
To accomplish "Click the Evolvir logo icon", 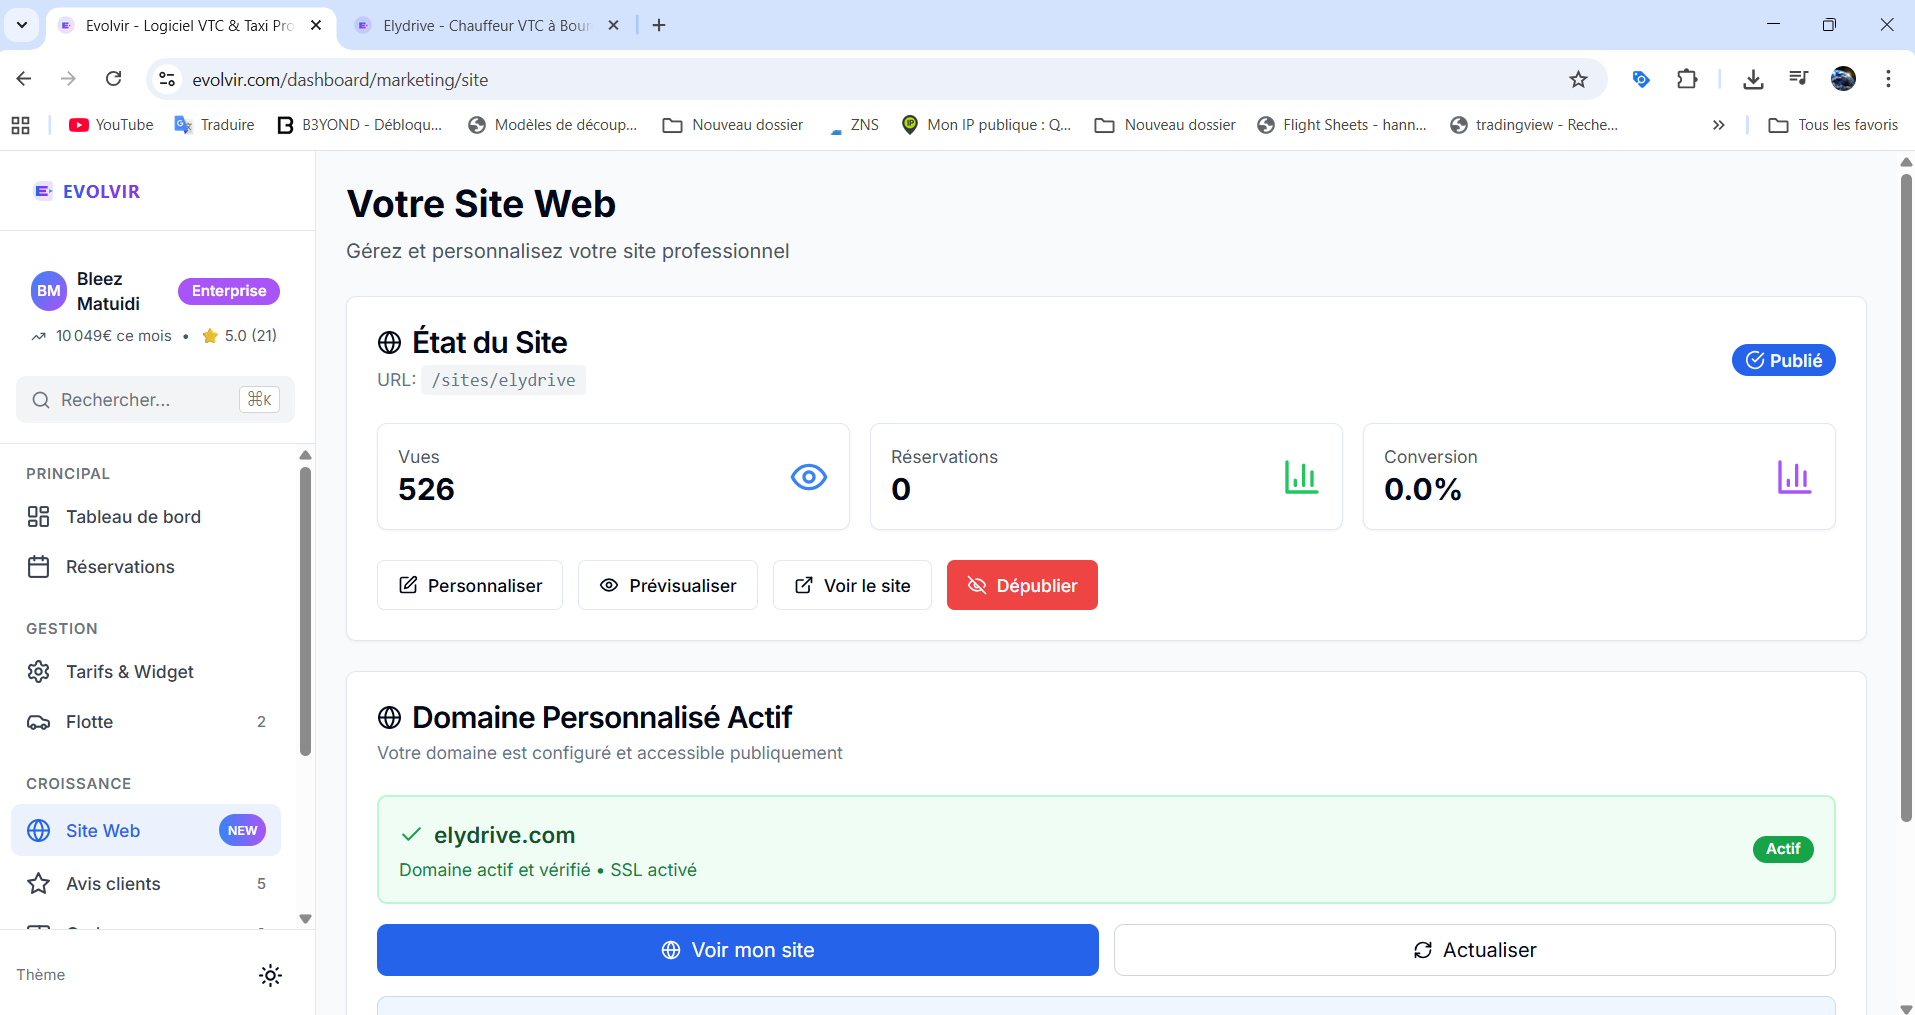I will [43, 191].
